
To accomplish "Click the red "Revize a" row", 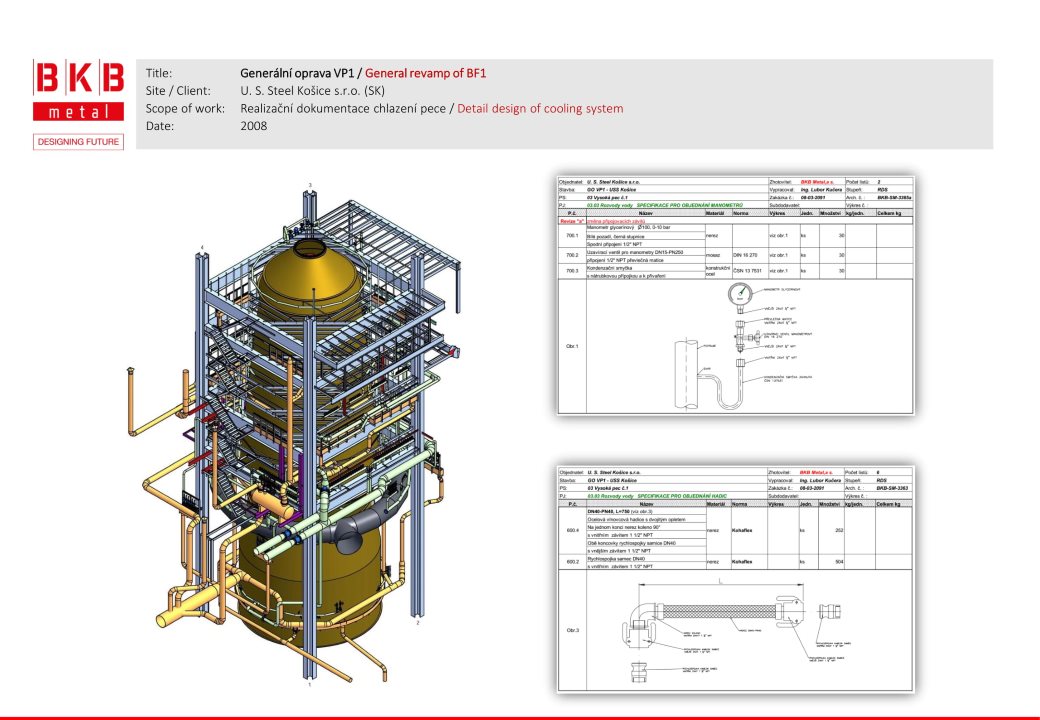I will point(600,221).
